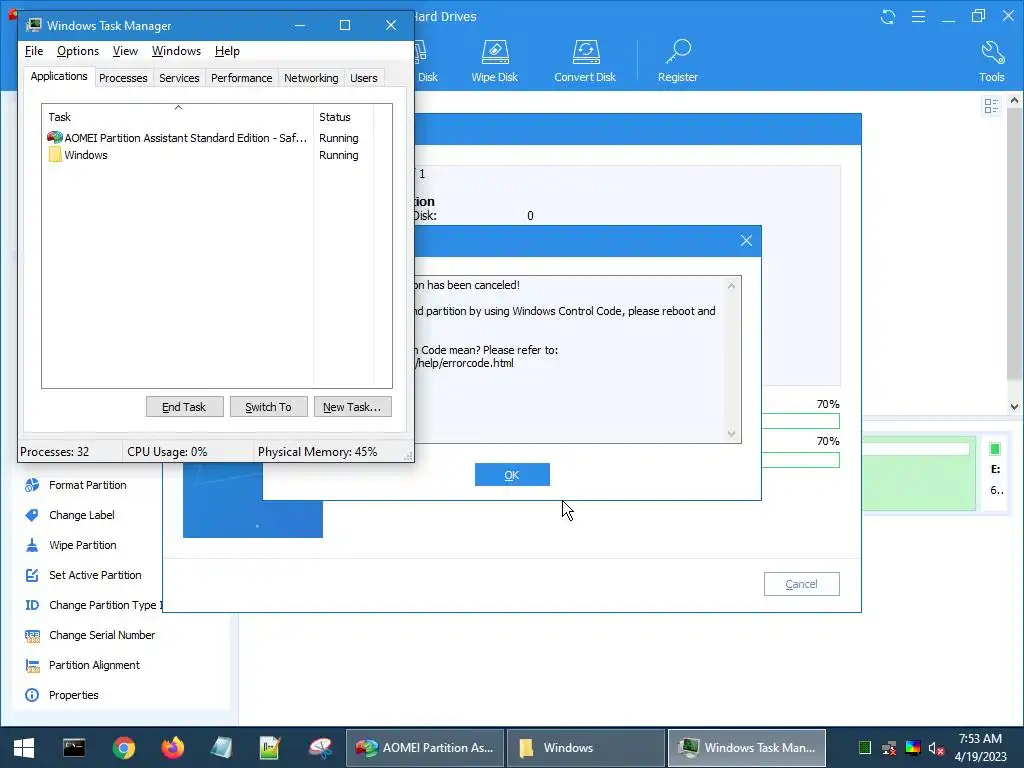
Task: Click the green square tray icon
Action: 865,748
